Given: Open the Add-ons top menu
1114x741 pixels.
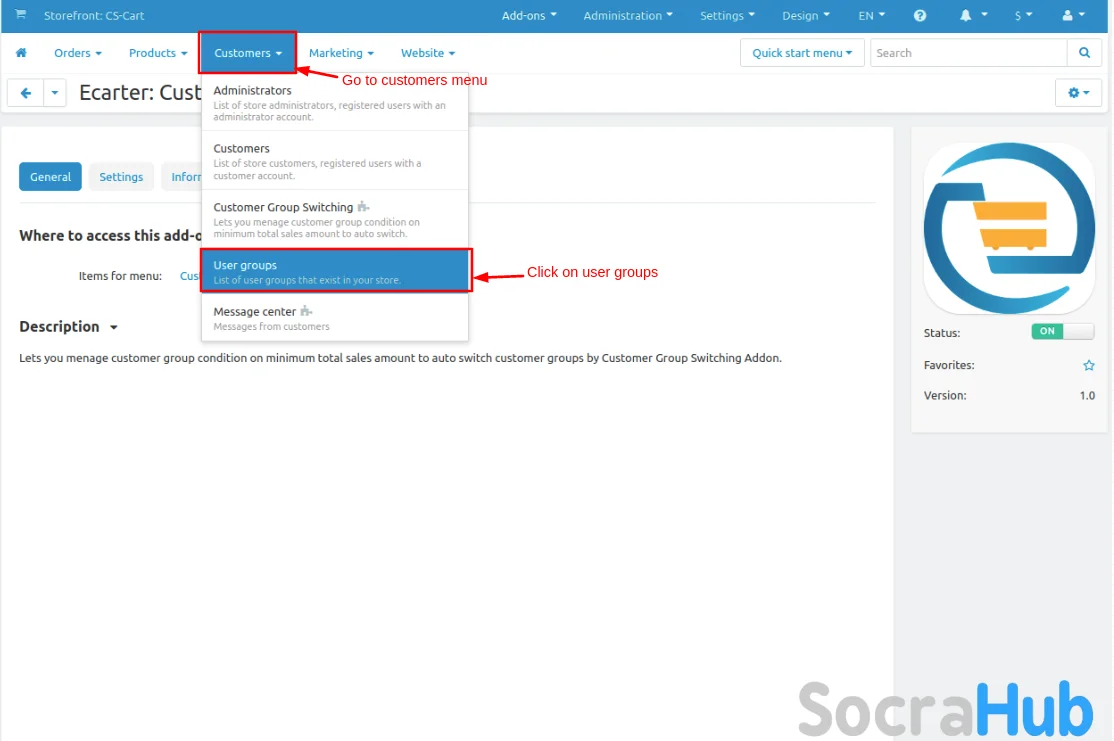Looking at the screenshot, I should pos(529,16).
